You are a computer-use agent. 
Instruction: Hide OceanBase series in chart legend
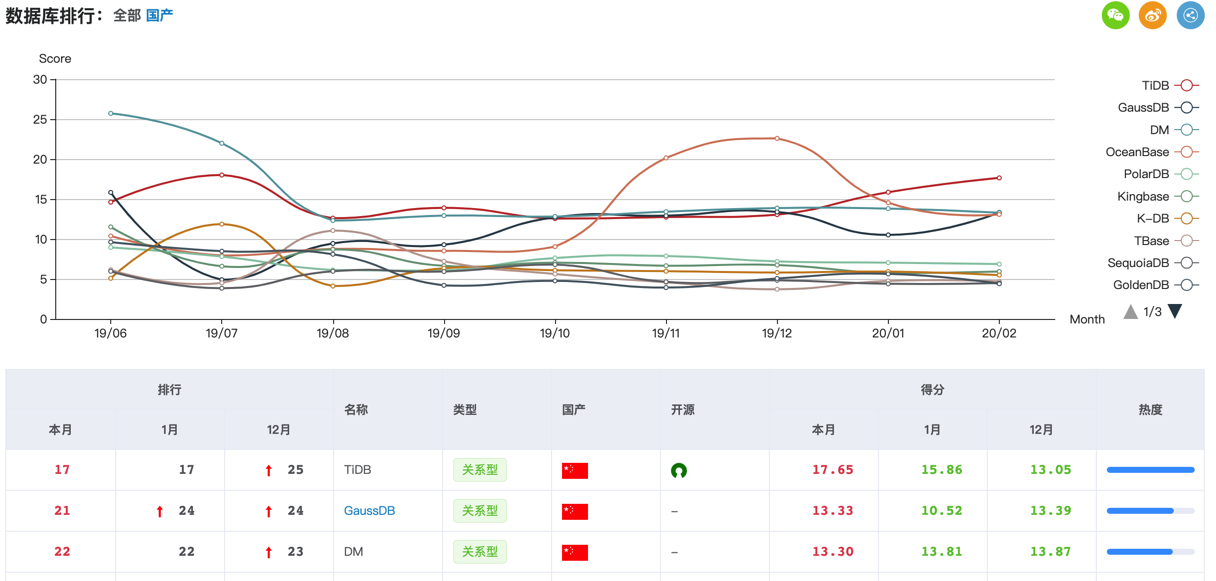pyautogui.click(x=1152, y=152)
